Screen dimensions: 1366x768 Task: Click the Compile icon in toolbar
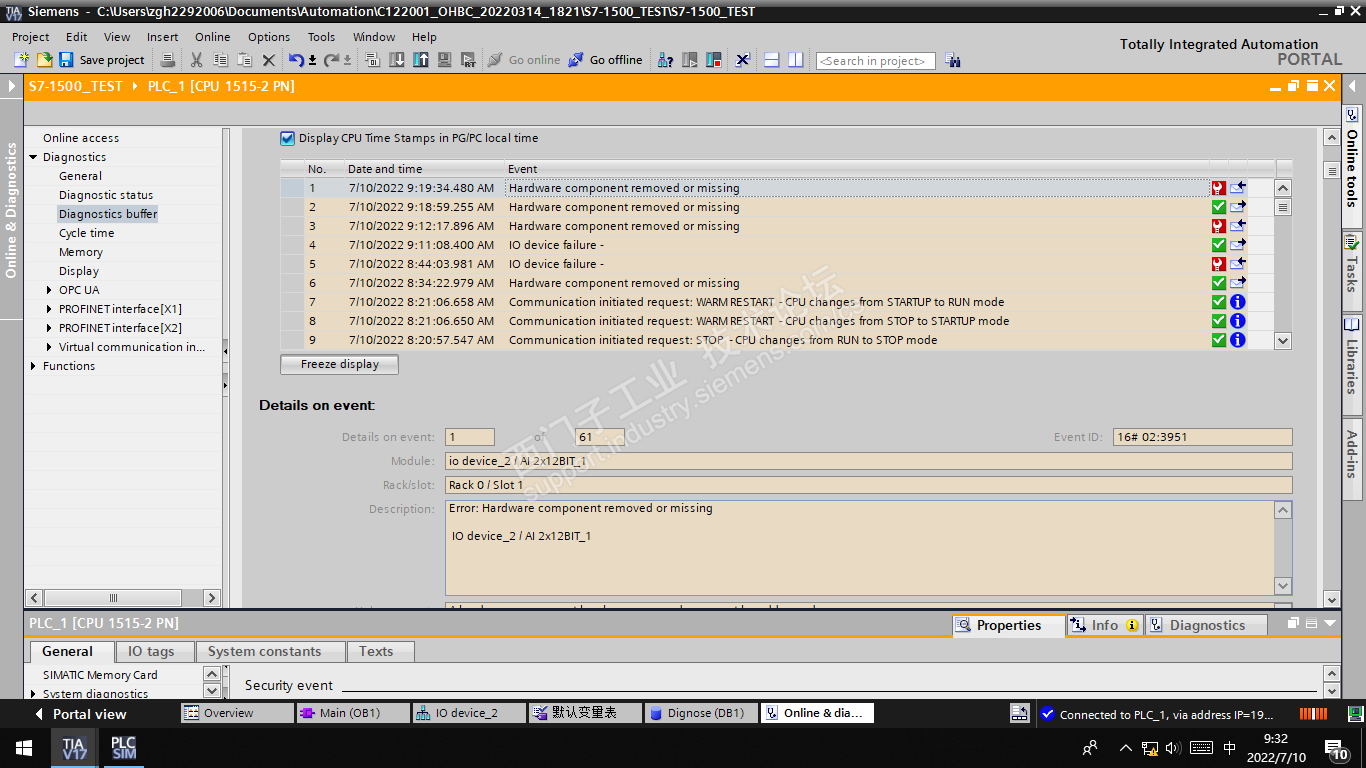pos(372,60)
